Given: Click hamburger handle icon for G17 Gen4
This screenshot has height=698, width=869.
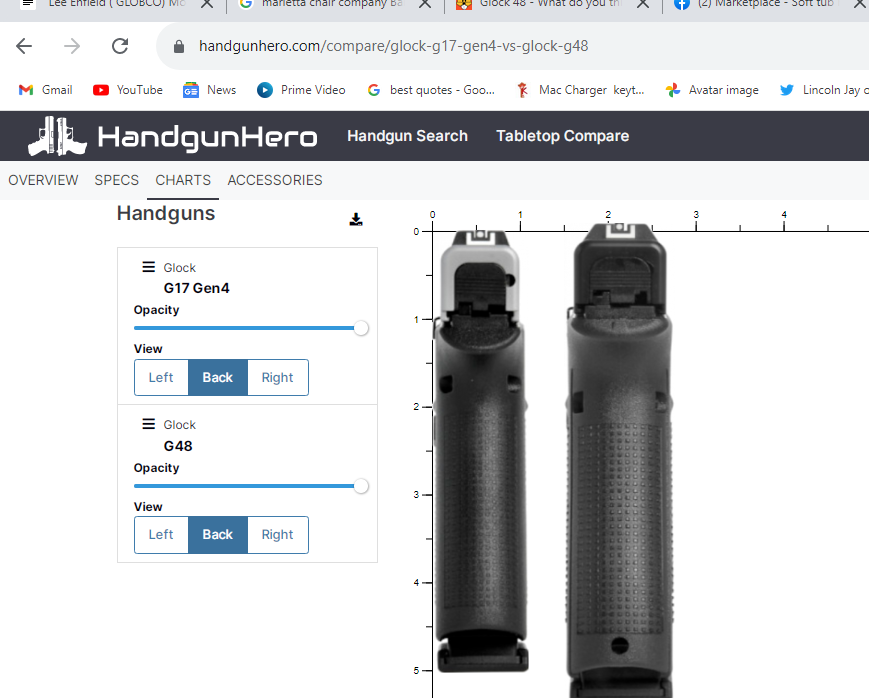Looking at the screenshot, I should tap(148, 267).
